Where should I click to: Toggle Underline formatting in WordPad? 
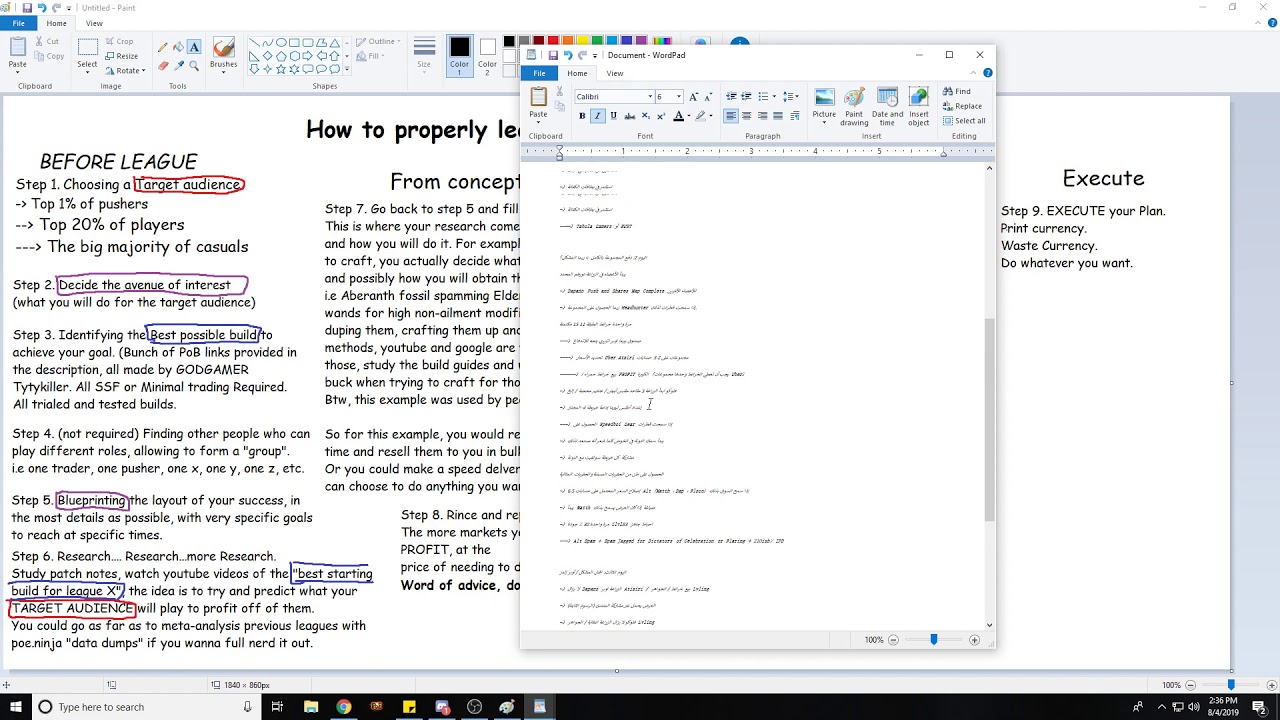click(613, 116)
